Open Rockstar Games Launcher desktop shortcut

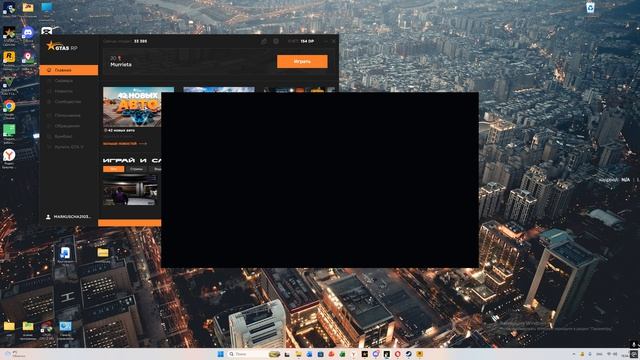click(x=9, y=57)
